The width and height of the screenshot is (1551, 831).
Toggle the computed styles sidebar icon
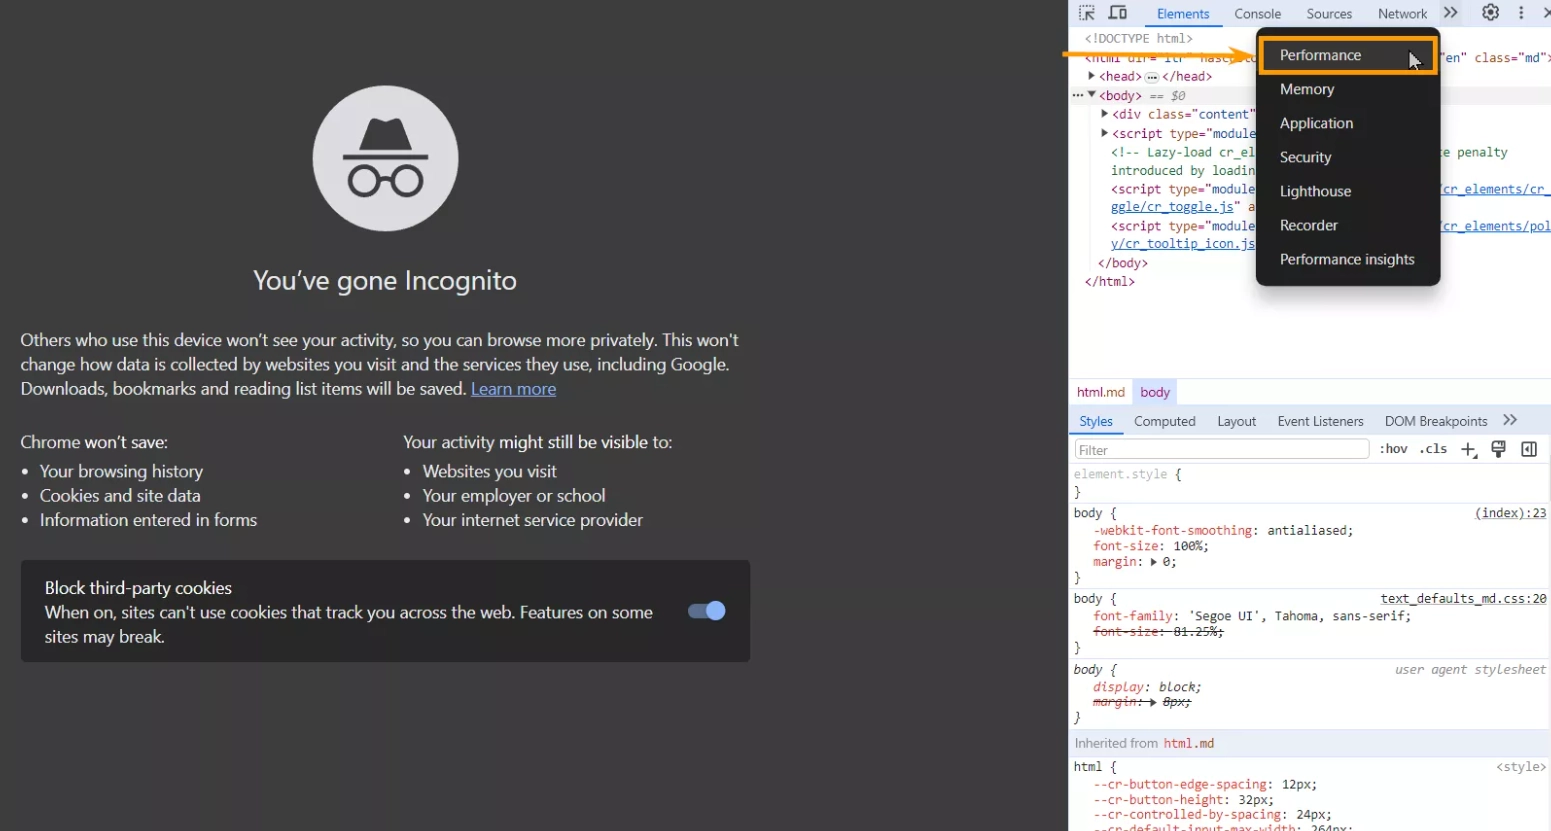point(1529,449)
